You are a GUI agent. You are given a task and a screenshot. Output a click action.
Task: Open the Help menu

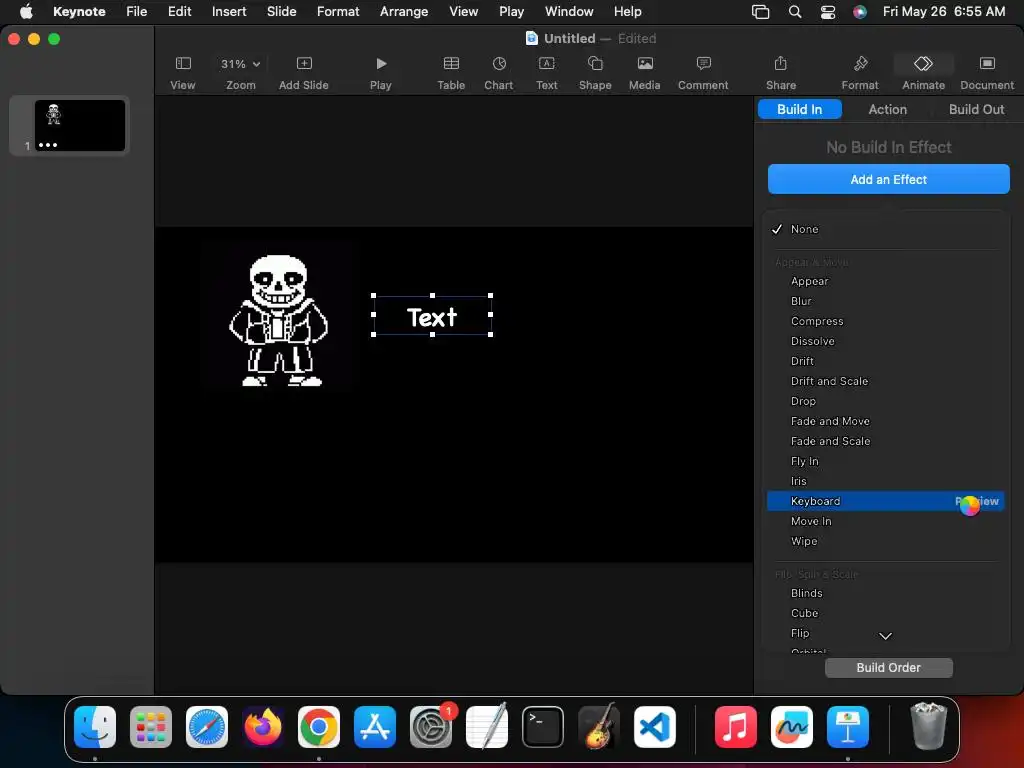628,12
